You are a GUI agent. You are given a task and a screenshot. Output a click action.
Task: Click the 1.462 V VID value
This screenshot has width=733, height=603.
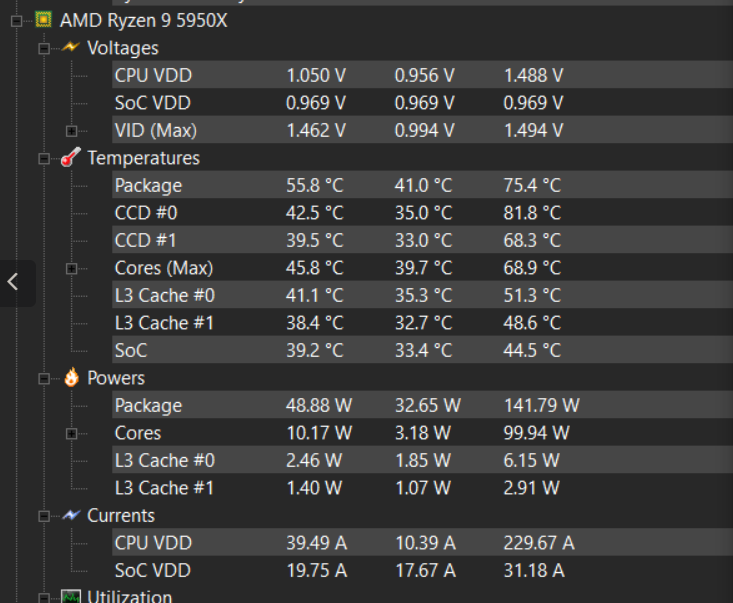click(316, 130)
